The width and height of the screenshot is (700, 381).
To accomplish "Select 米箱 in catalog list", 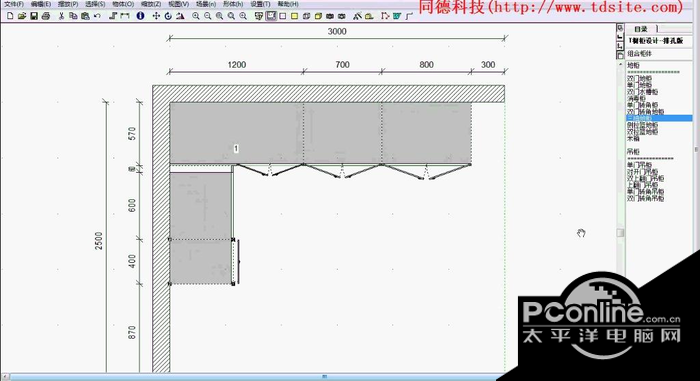I will pos(633,138).
